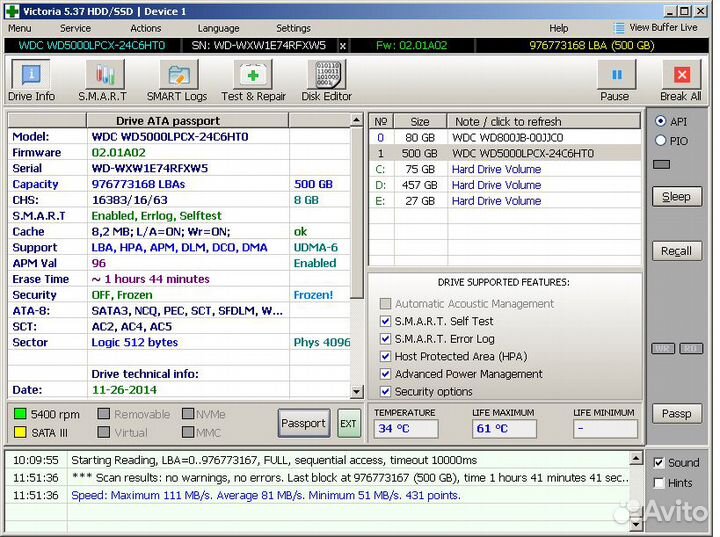Click the Virtual indicator box
Viewport: 720px width, 537px height.
point(104,432)
